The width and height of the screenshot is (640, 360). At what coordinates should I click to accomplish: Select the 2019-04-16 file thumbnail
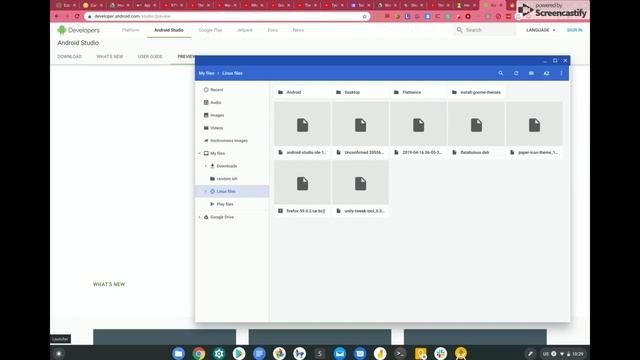pos(418,124)
